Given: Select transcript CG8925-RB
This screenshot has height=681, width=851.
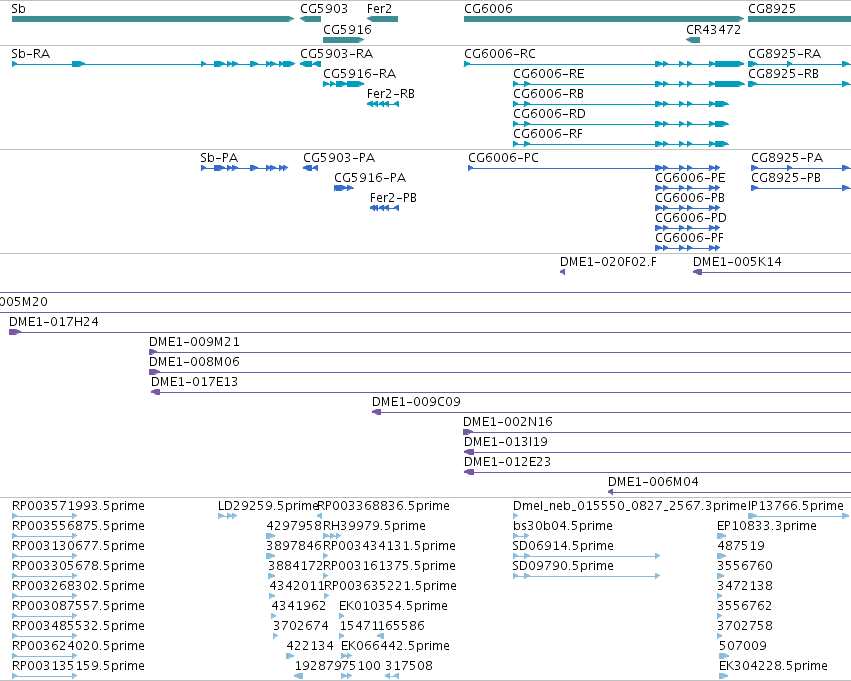Looking at the screenshot, I should coord(783,74).
